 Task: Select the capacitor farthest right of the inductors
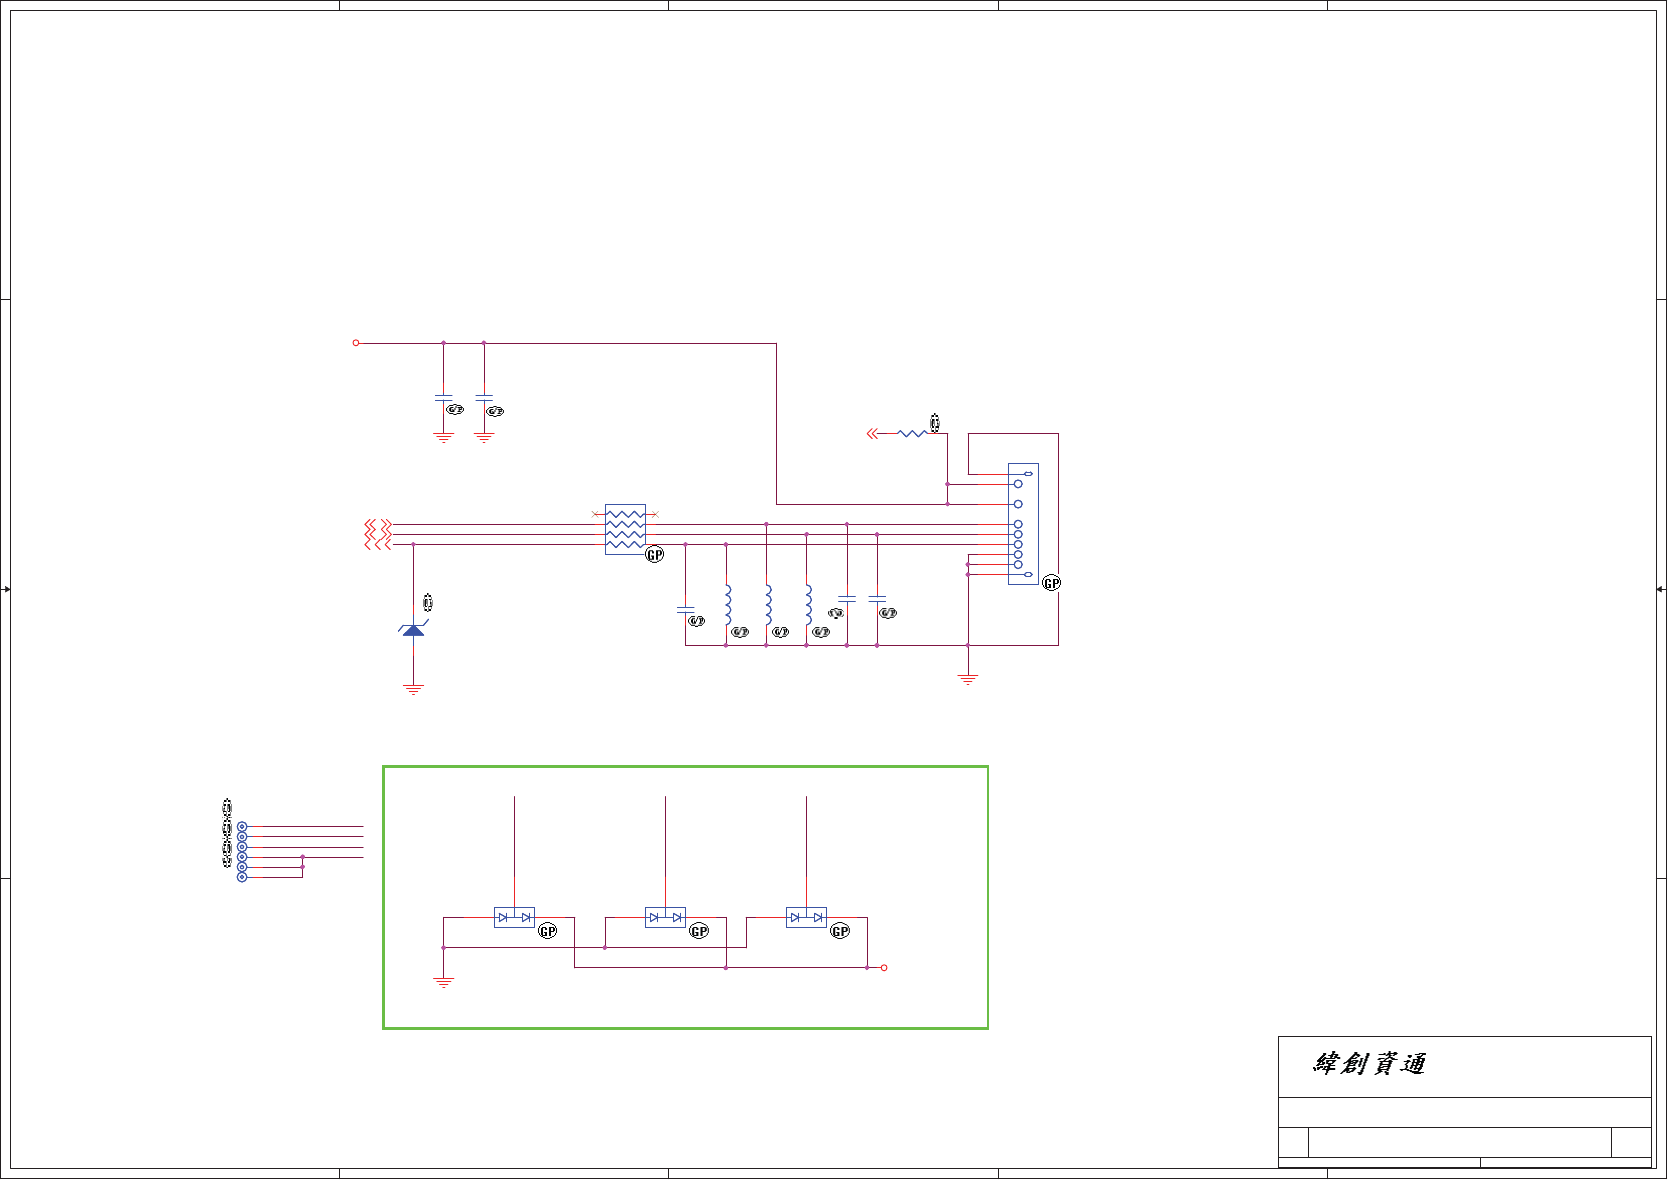[877, 598]
